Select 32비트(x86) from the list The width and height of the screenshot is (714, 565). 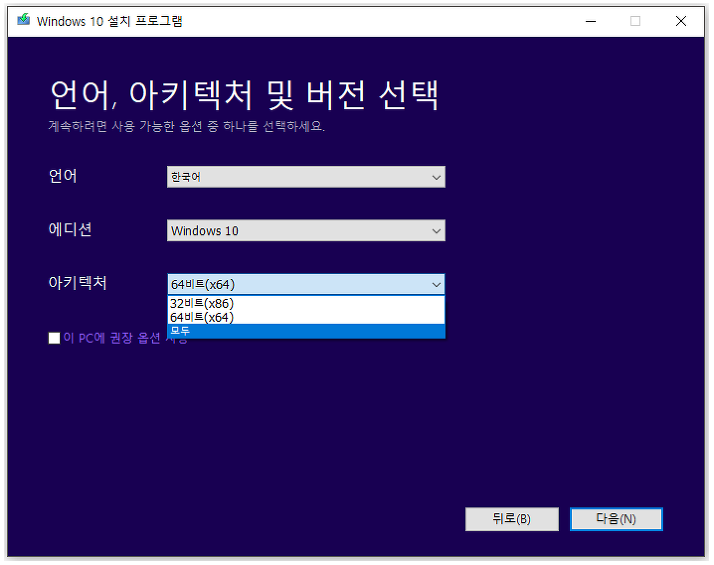pyautogui.click(x=306, y=303)
